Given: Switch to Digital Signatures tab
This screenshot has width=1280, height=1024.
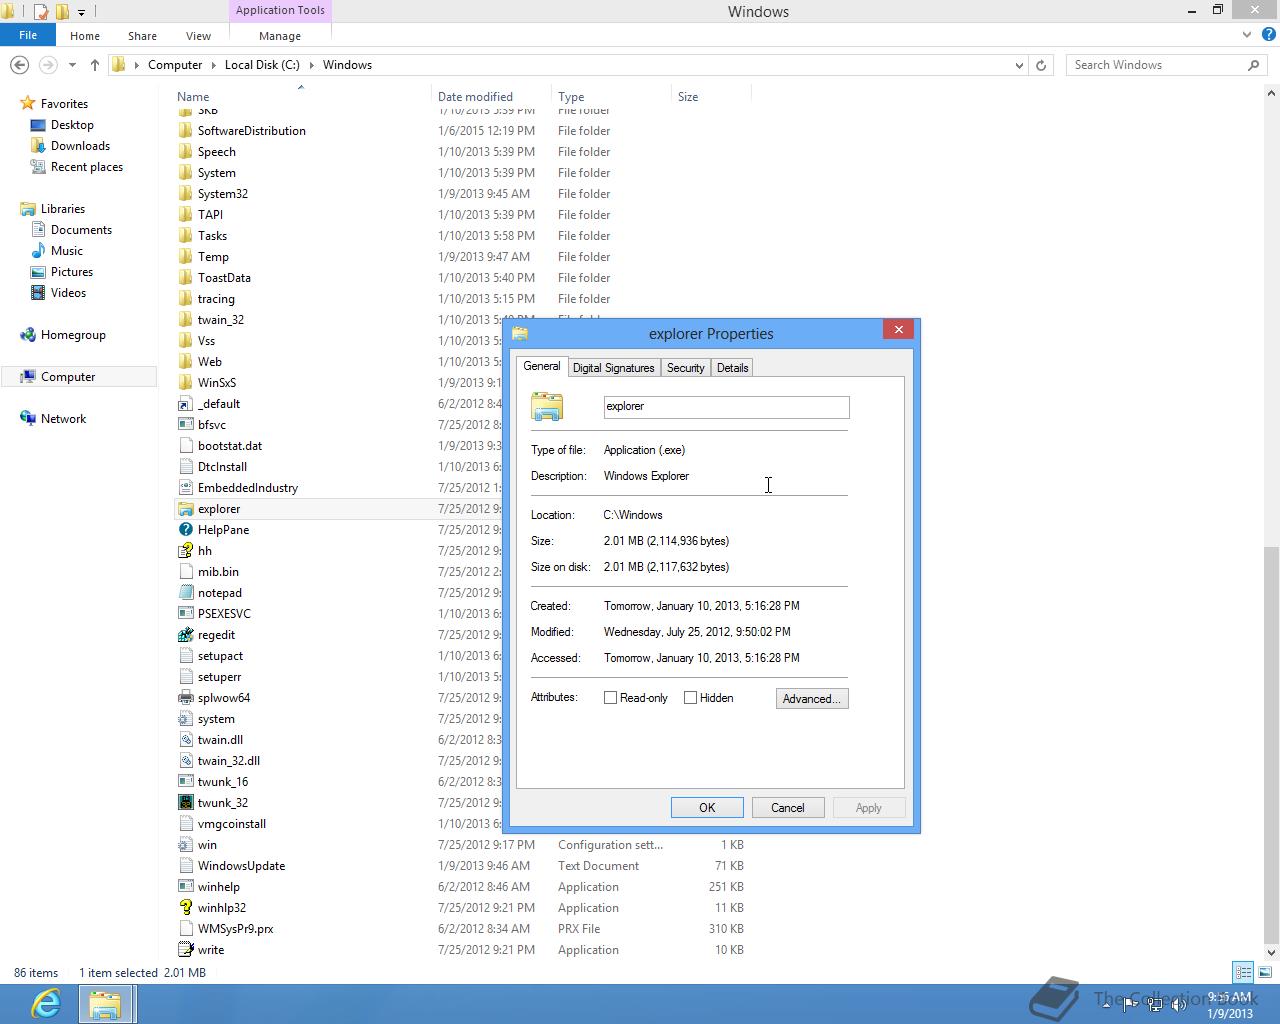Looking at the screenshot, I should click(x=614, y=368).
